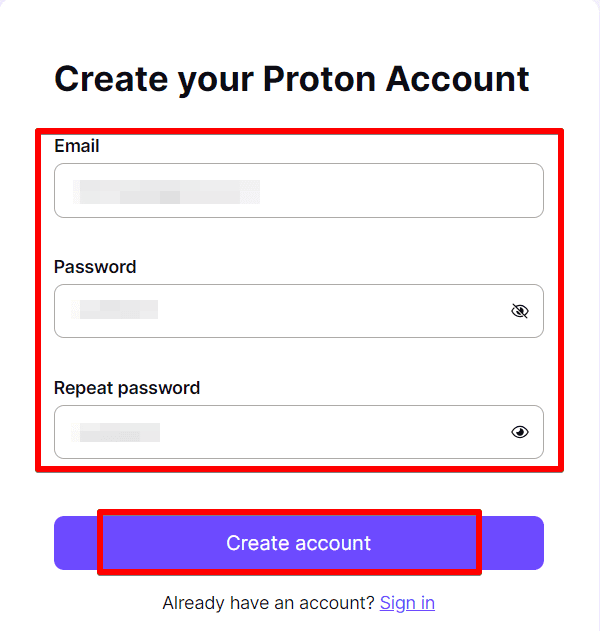Submit the form with the purple button
Screen dimensions: 600x631
(298, 543)
